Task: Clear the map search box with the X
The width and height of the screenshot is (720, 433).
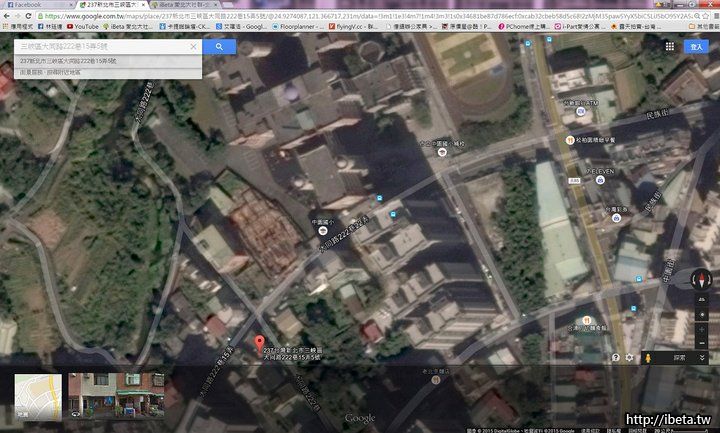Action: (193, 46)
